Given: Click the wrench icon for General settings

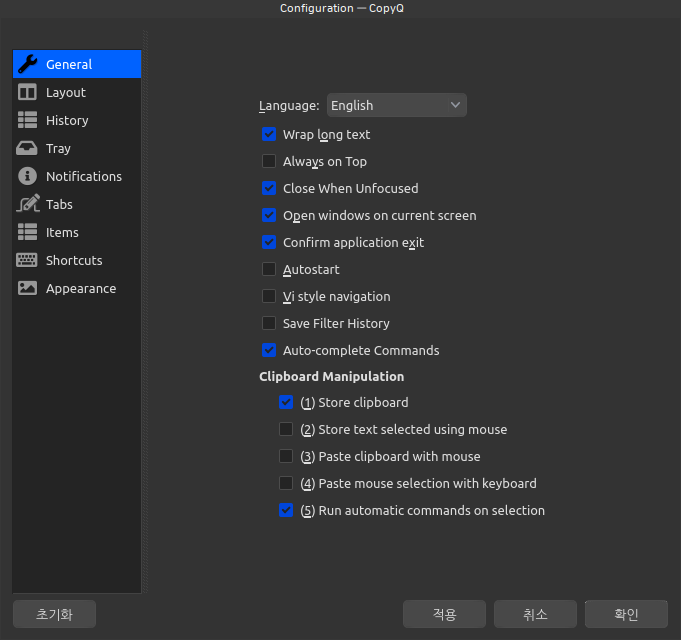Looking at the screenshot, I should 28,64.
